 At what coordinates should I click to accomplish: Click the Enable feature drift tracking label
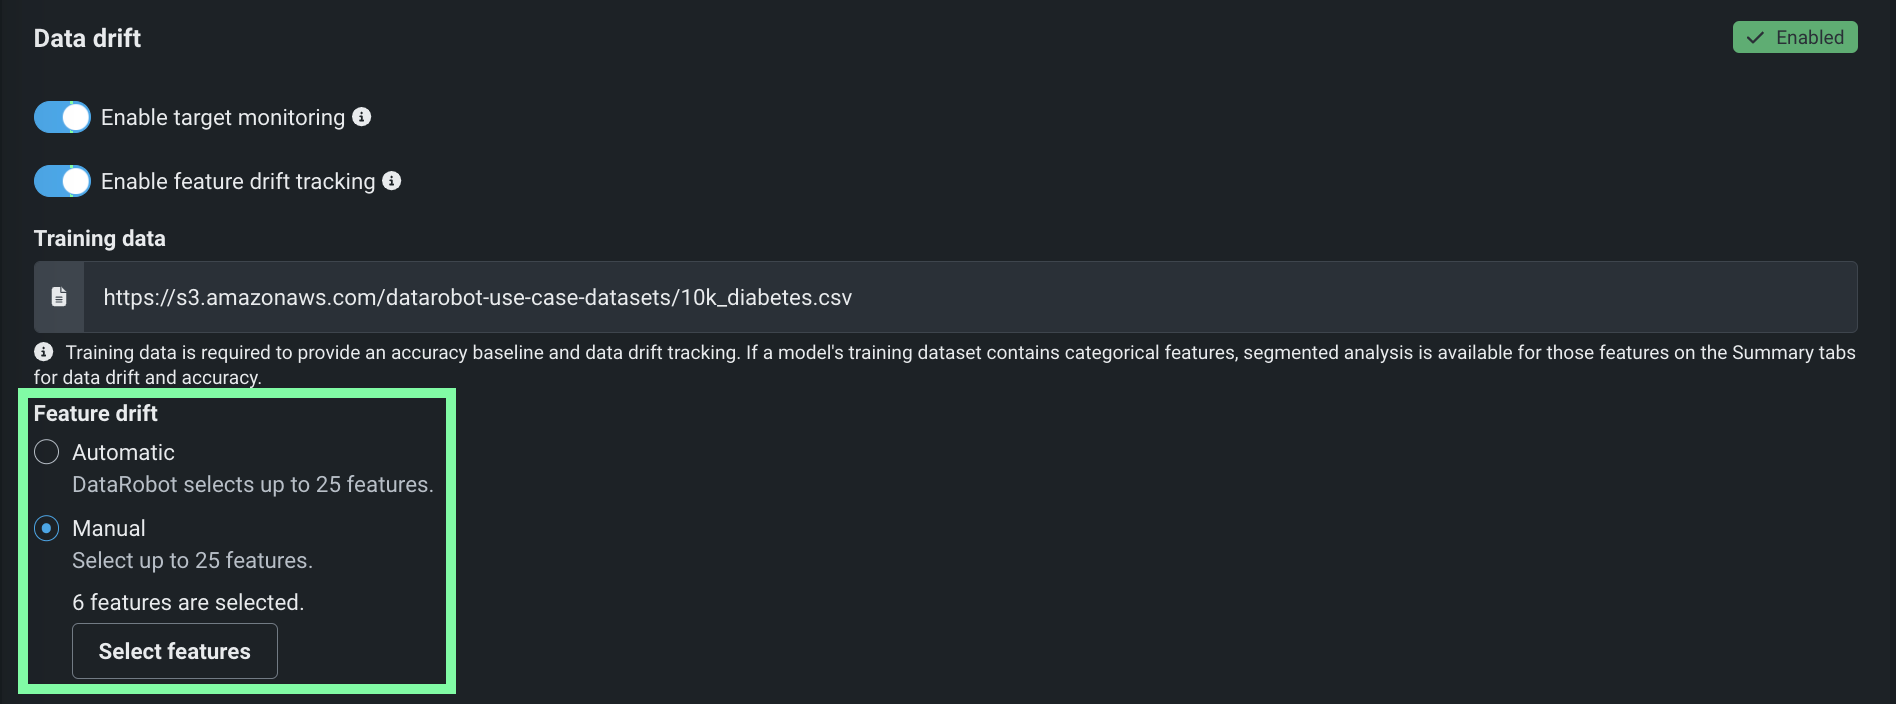click(x=238, y=181)
